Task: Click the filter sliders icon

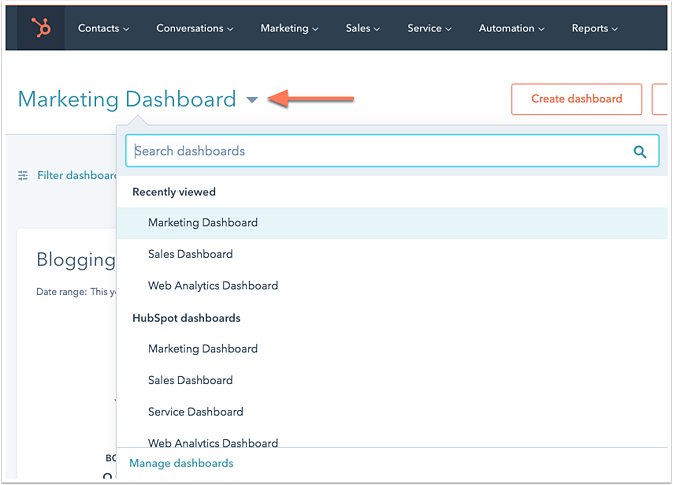Action: tap(23, 175)
